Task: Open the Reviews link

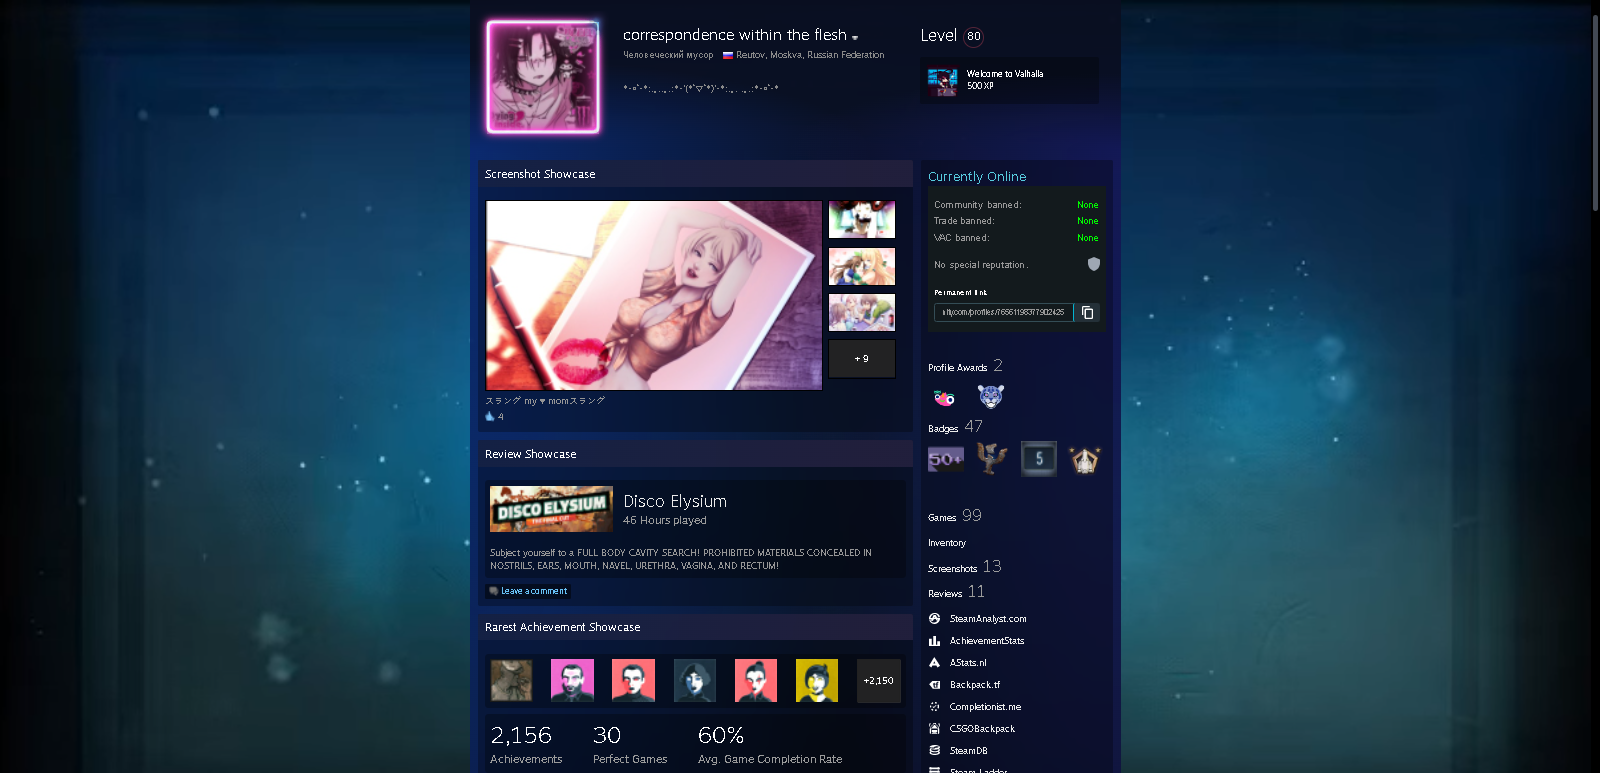Action: [x=945, y=594]
